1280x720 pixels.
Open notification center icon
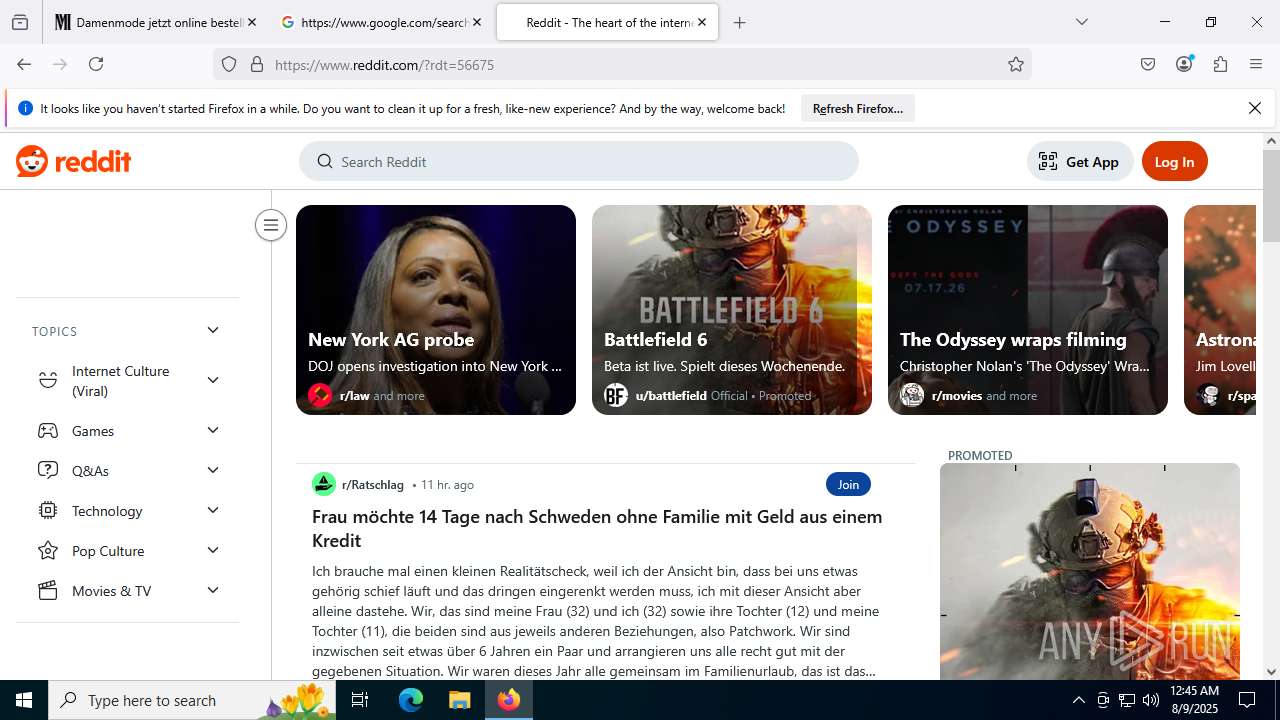[x=1247, y=700]
